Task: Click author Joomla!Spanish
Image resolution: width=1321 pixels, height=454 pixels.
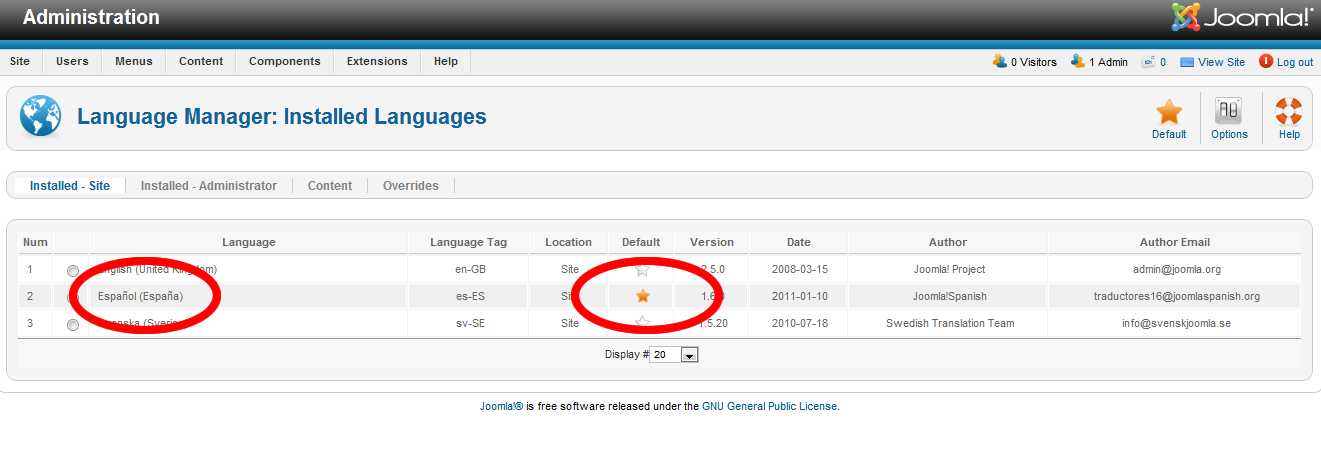Action: [x=949, y=296]
